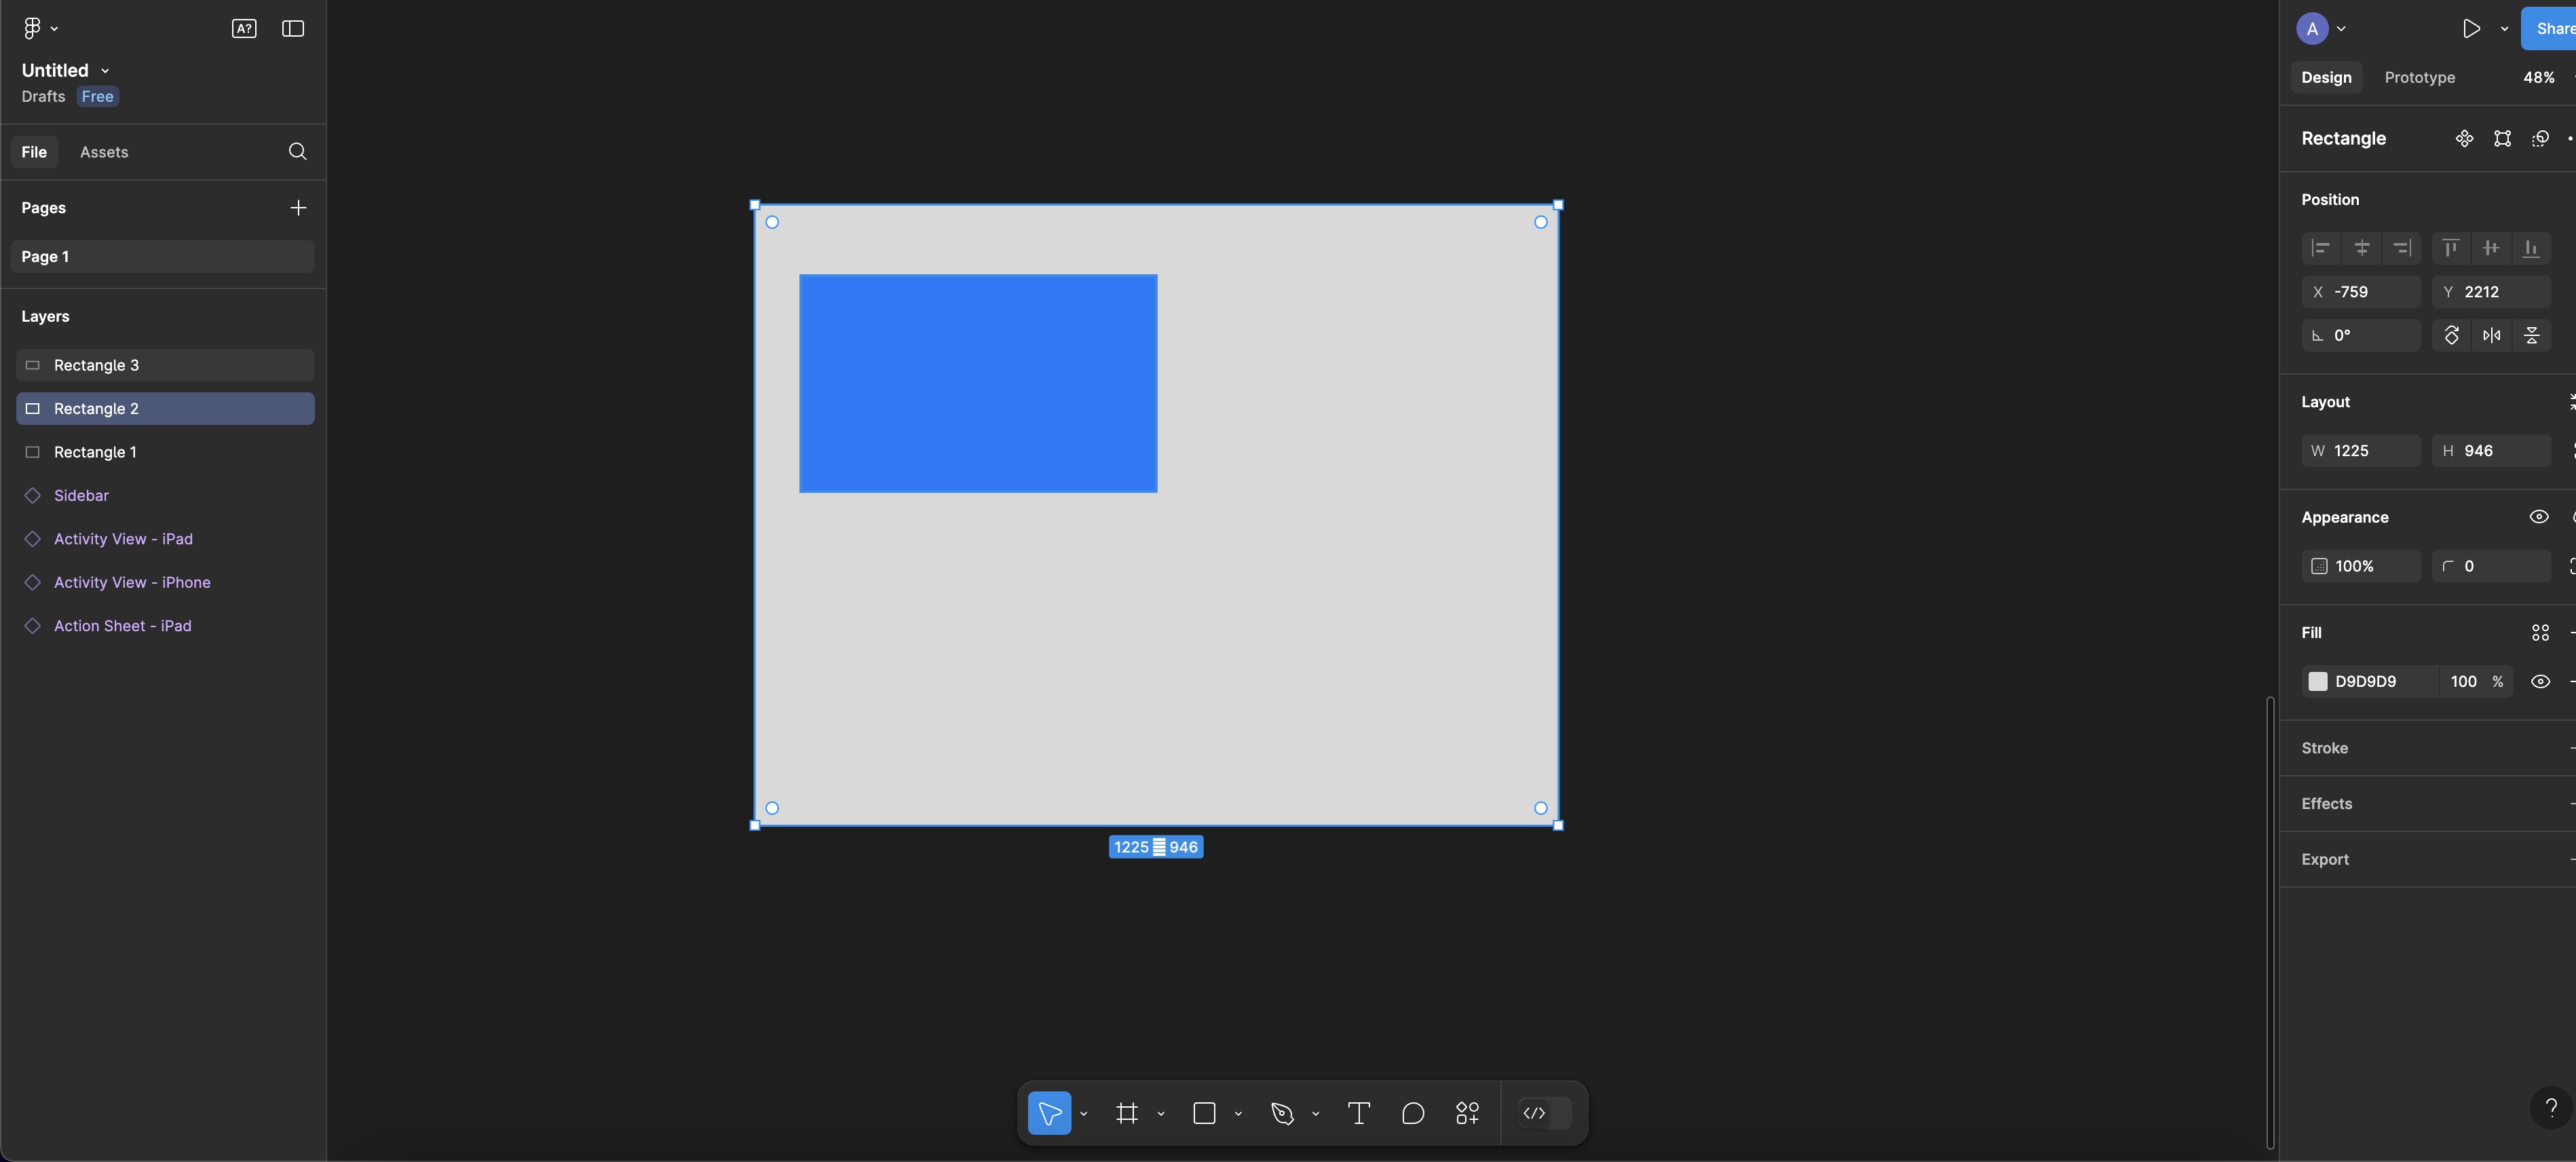Click the search icon in left panel

(297, 152)
